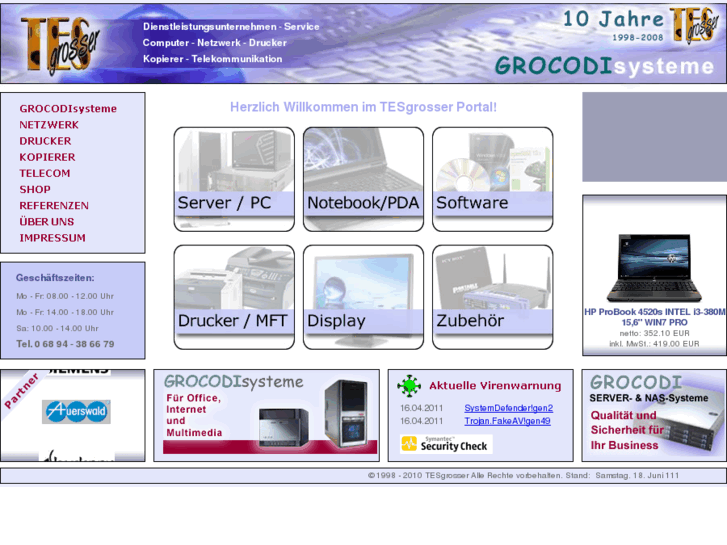Navigate to TELECOM
Viewport: 727px width, 545px height.
(x=45, y=173)
